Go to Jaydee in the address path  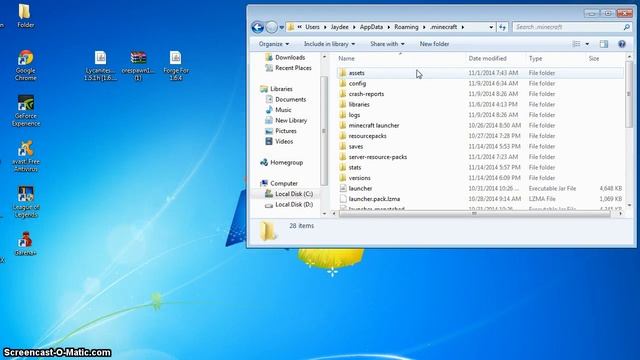pyautogui.click(x=340, y=27)
